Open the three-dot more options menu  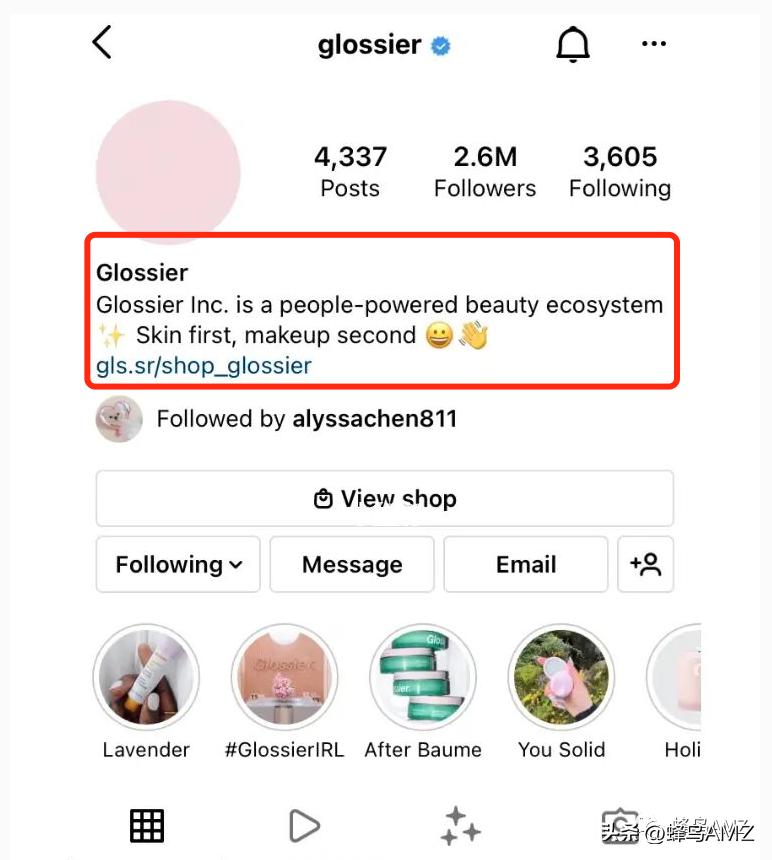654,44
